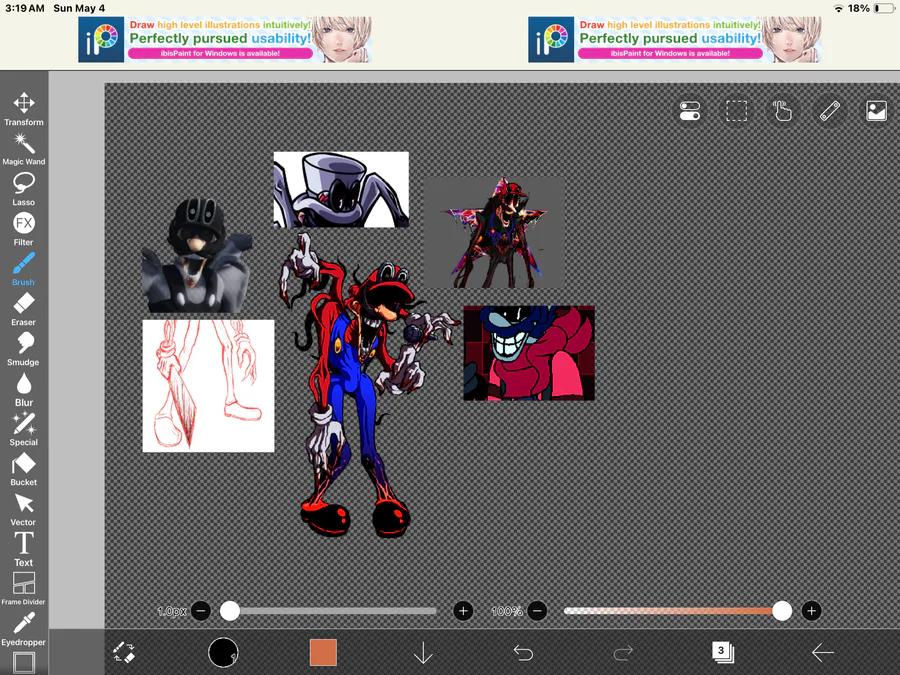Decrease brush thickness with minus button
This screenshot has height=675, width=900.
coord(201,611)
